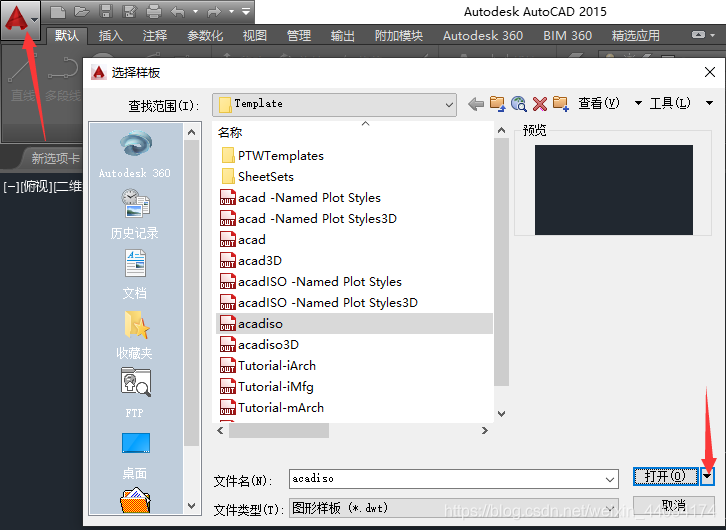The width and height of the screenshot is (726, 530).
Task: Select the acad3D template file
Action: [x=250, y=261]
